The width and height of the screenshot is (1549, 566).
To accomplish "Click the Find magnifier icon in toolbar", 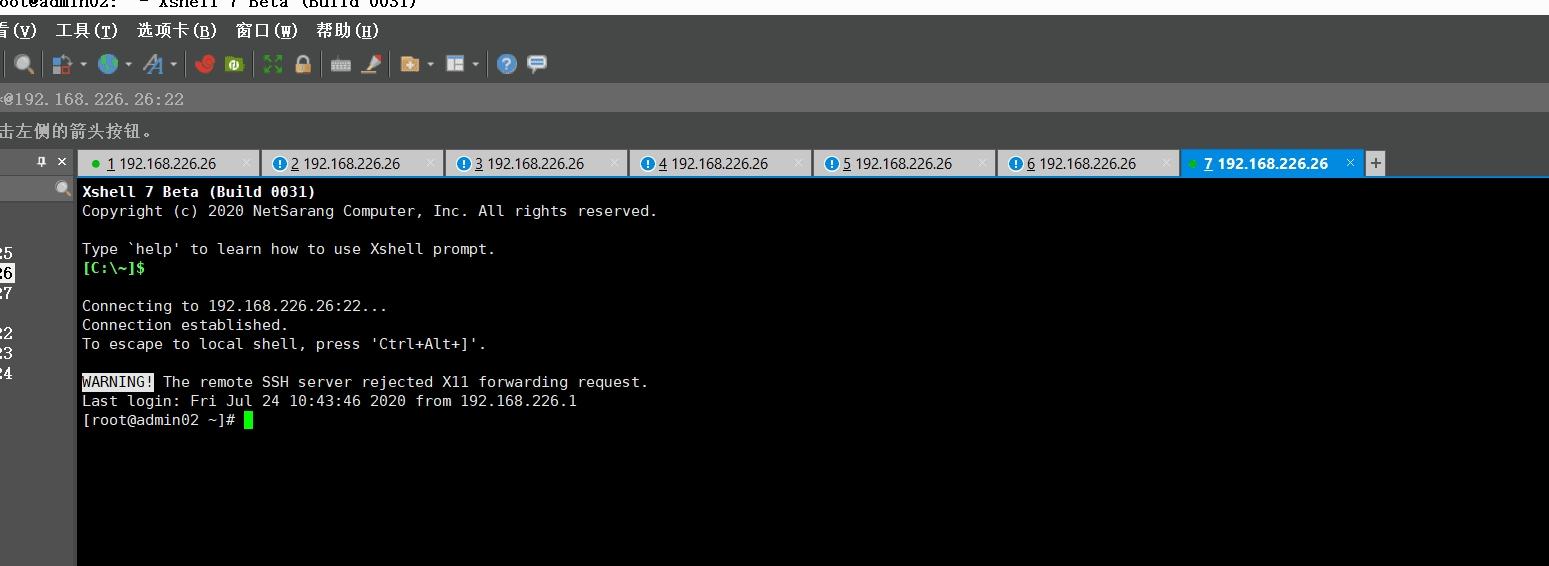I will [x=24, y=64].
